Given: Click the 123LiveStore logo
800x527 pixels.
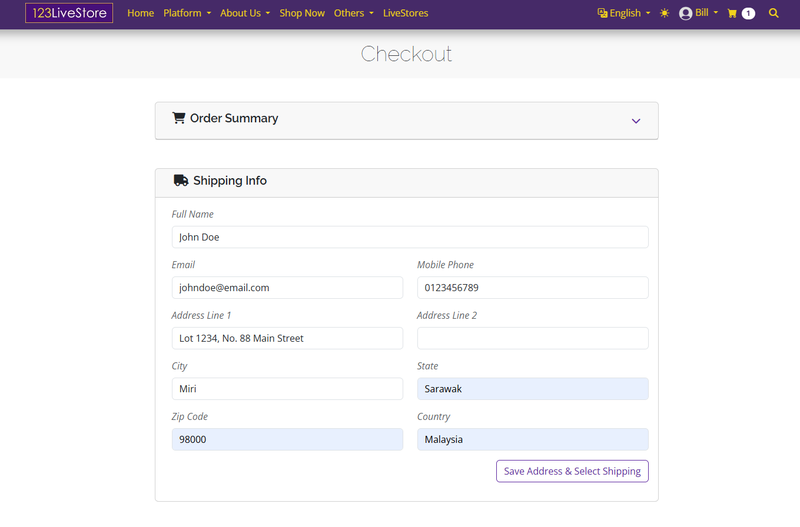Looking at the screenshot, I should click(x=69, y=13).
